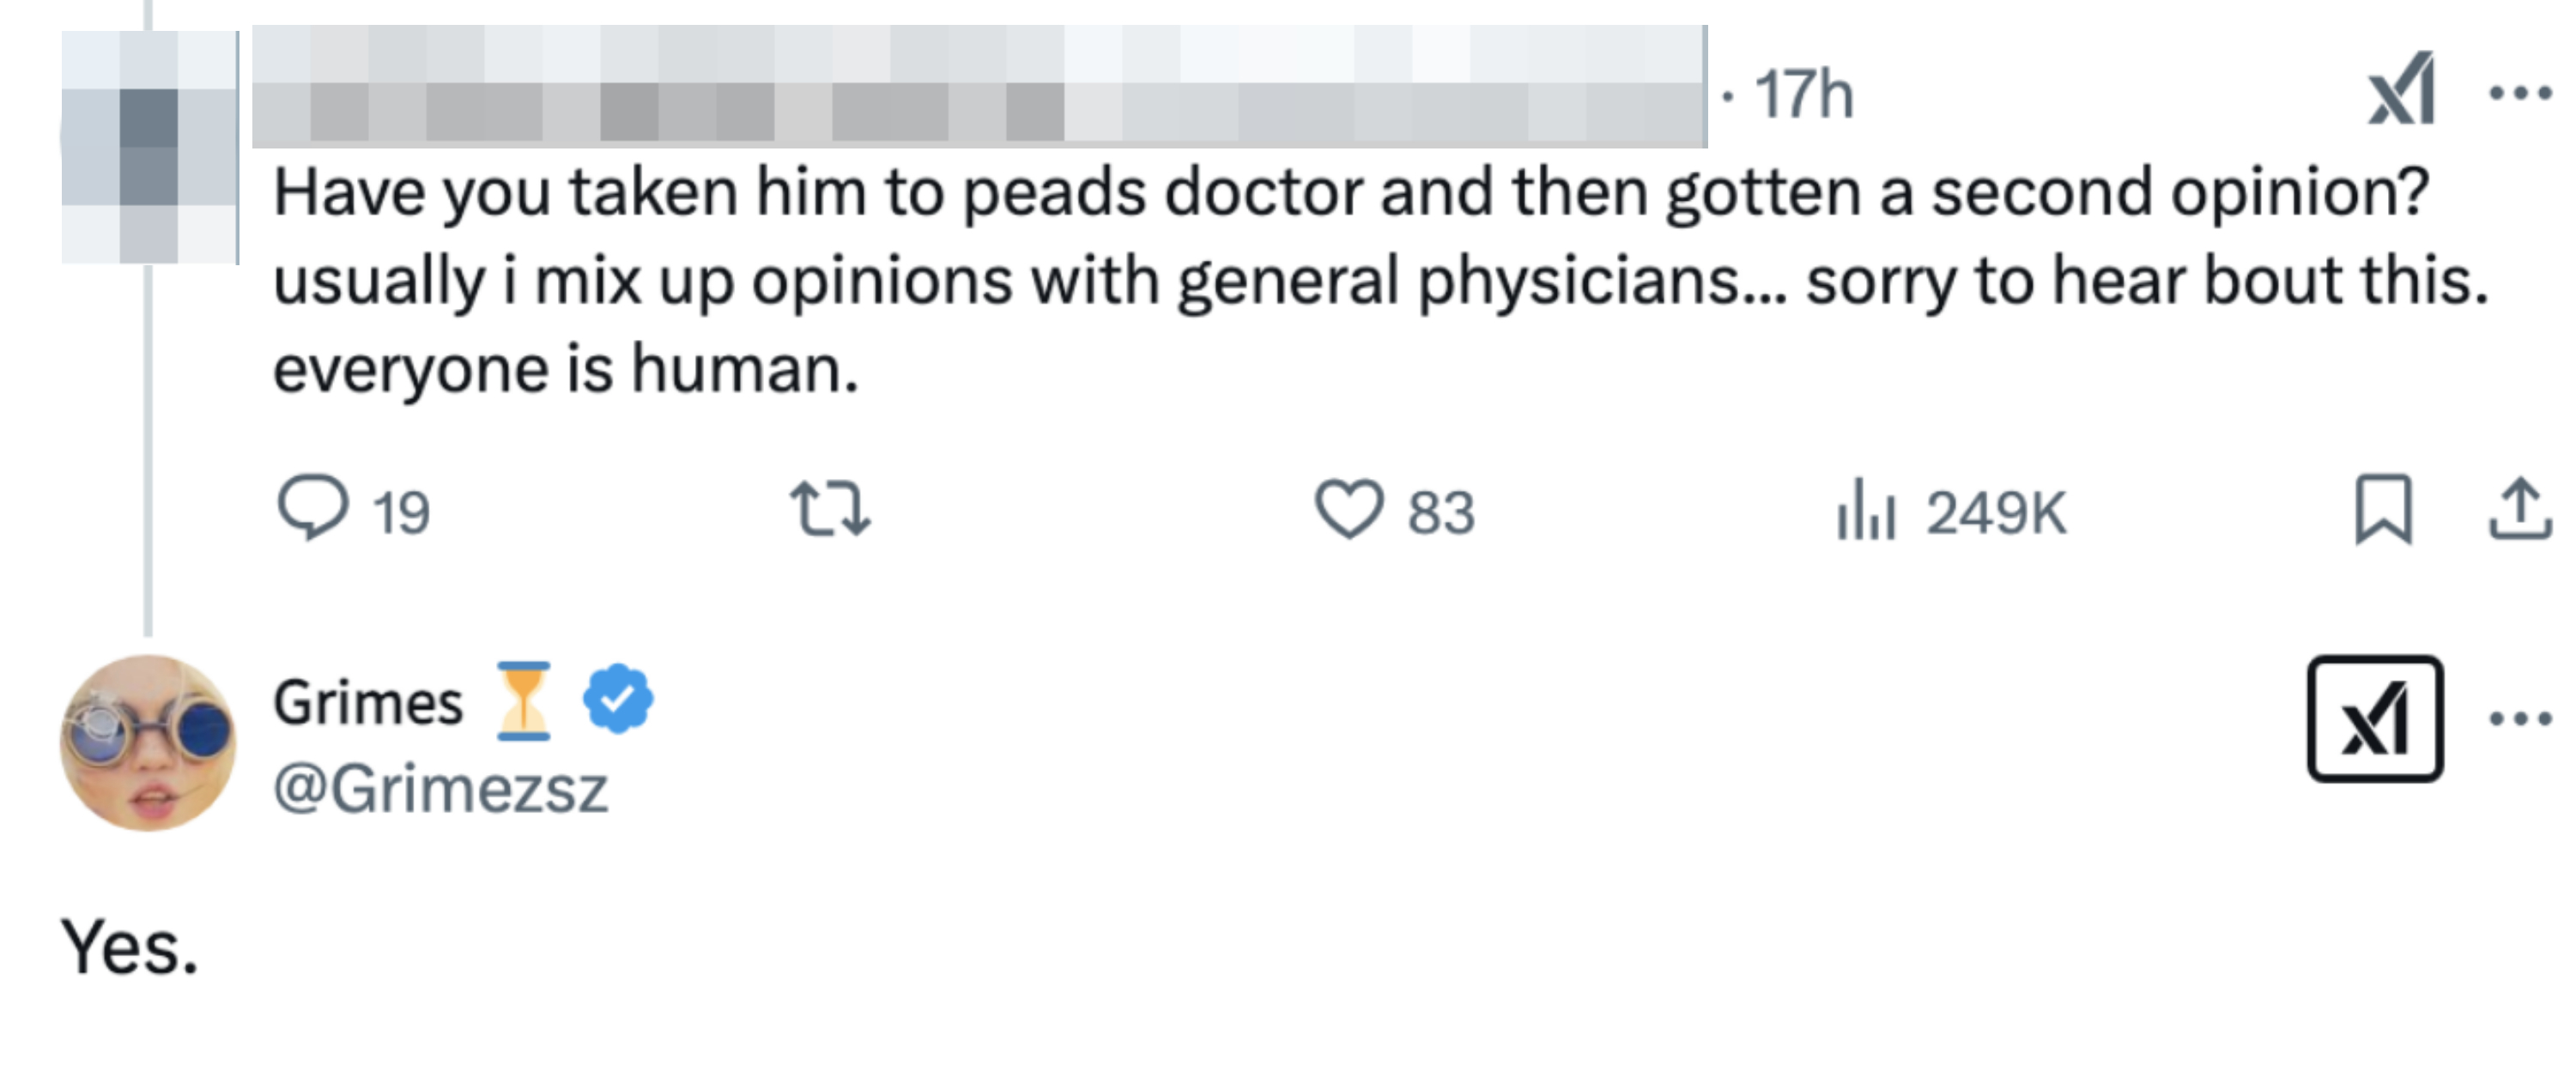Click the Grimes display name
Viewport: 2576px width, 1078px height.
368,702
